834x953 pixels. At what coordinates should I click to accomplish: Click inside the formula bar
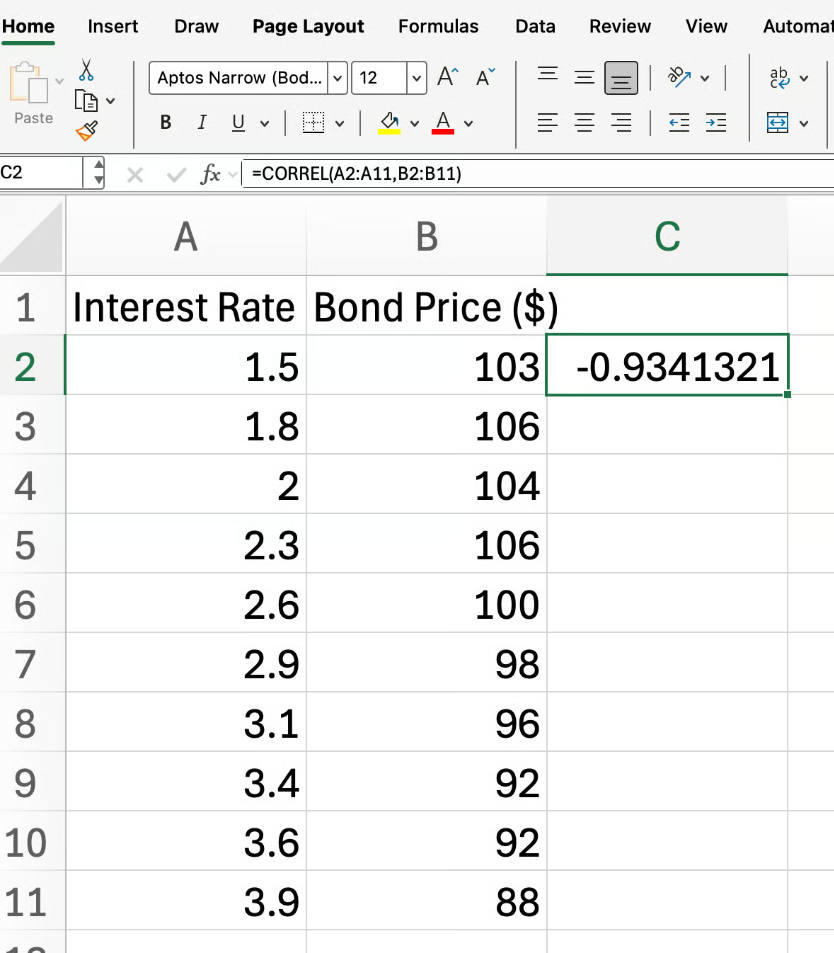point(500,172)
